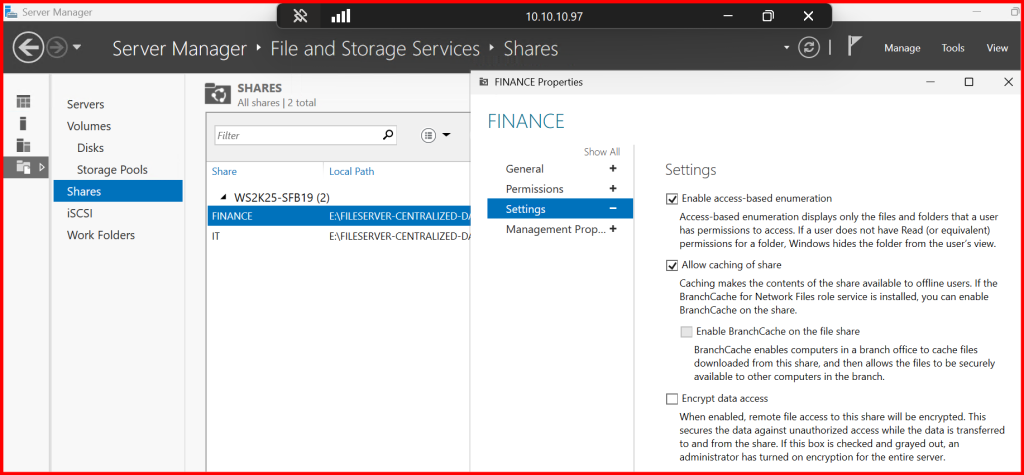Open Dashboard icon in left rail
The height and width of the screenshot is (475, 1024).
[x=23, y=101]
